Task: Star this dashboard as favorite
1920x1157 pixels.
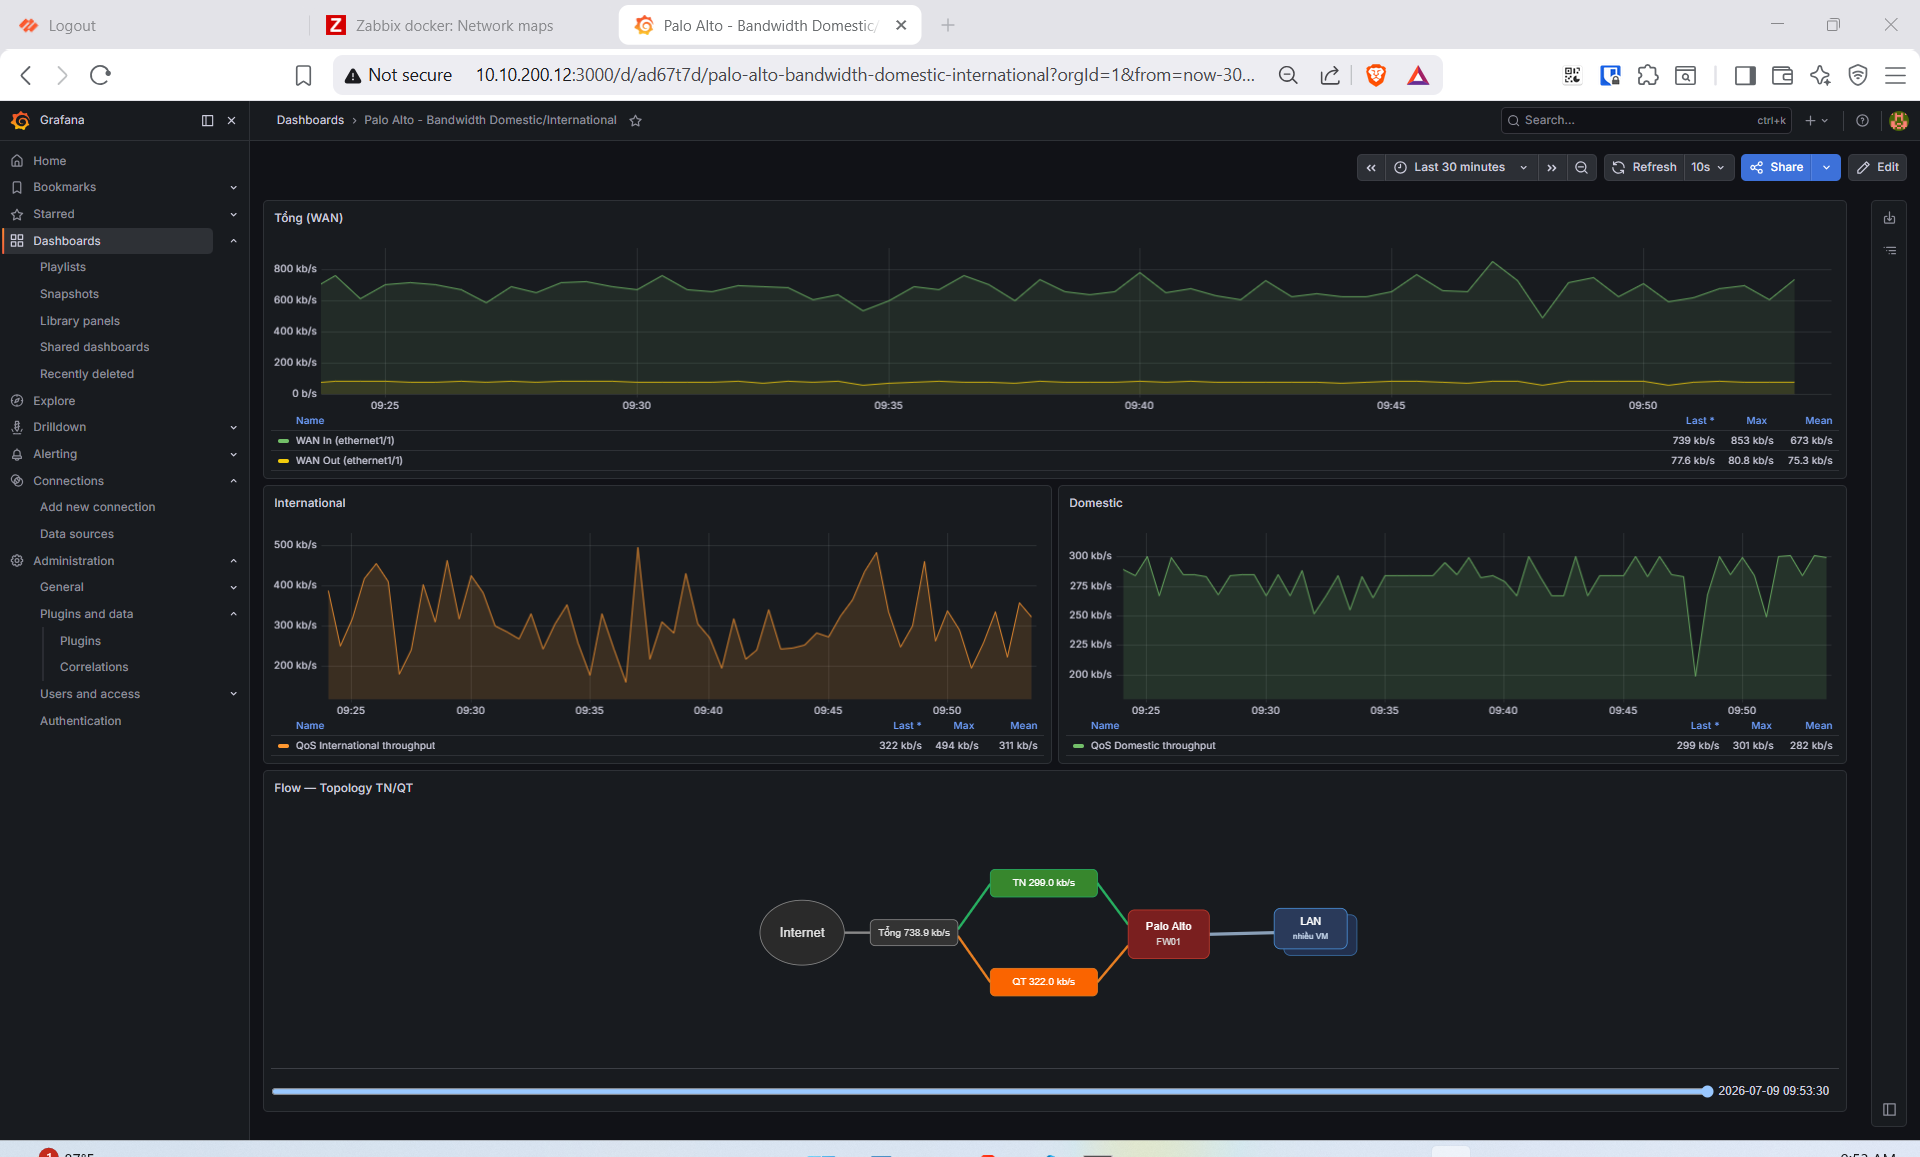Action: (x=636, y=121)
